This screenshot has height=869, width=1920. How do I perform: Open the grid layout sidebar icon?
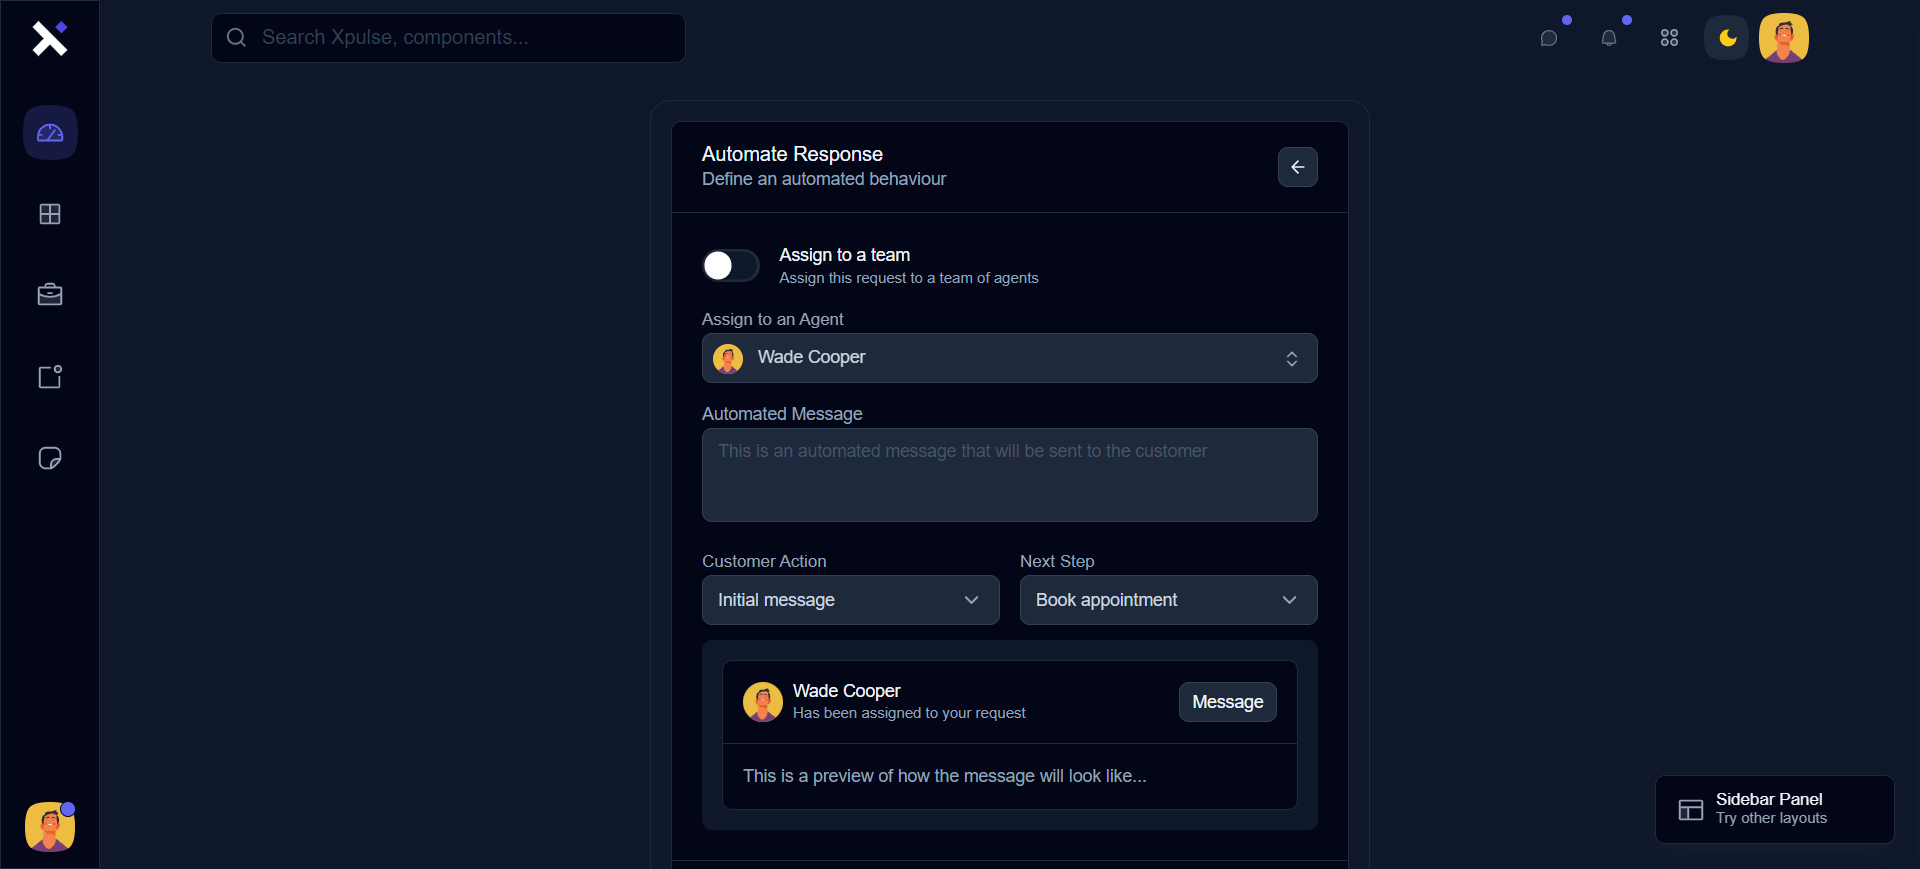pos(50,214)
